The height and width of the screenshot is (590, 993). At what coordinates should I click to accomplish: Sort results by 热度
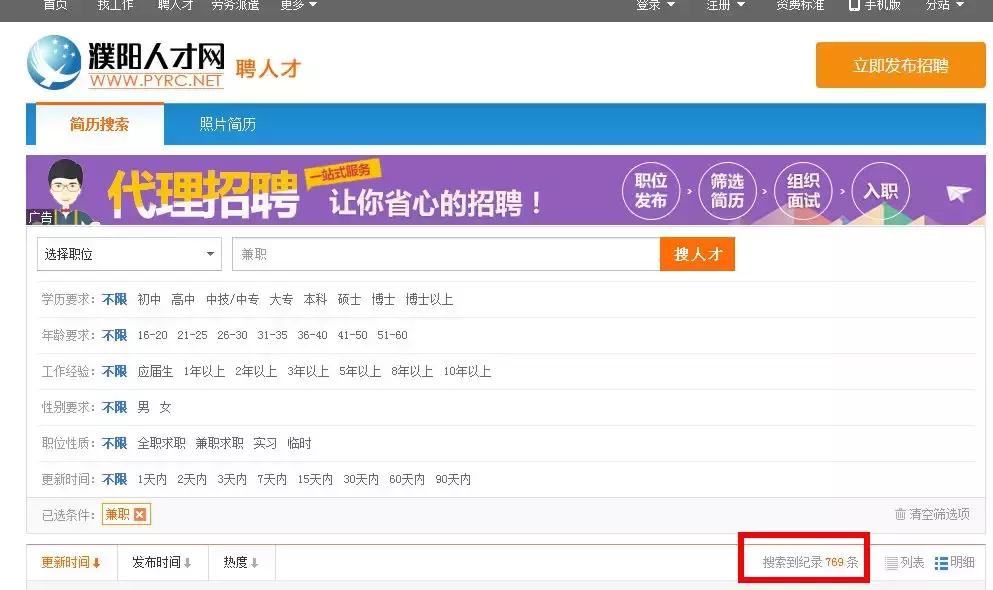tap(240, 562)
